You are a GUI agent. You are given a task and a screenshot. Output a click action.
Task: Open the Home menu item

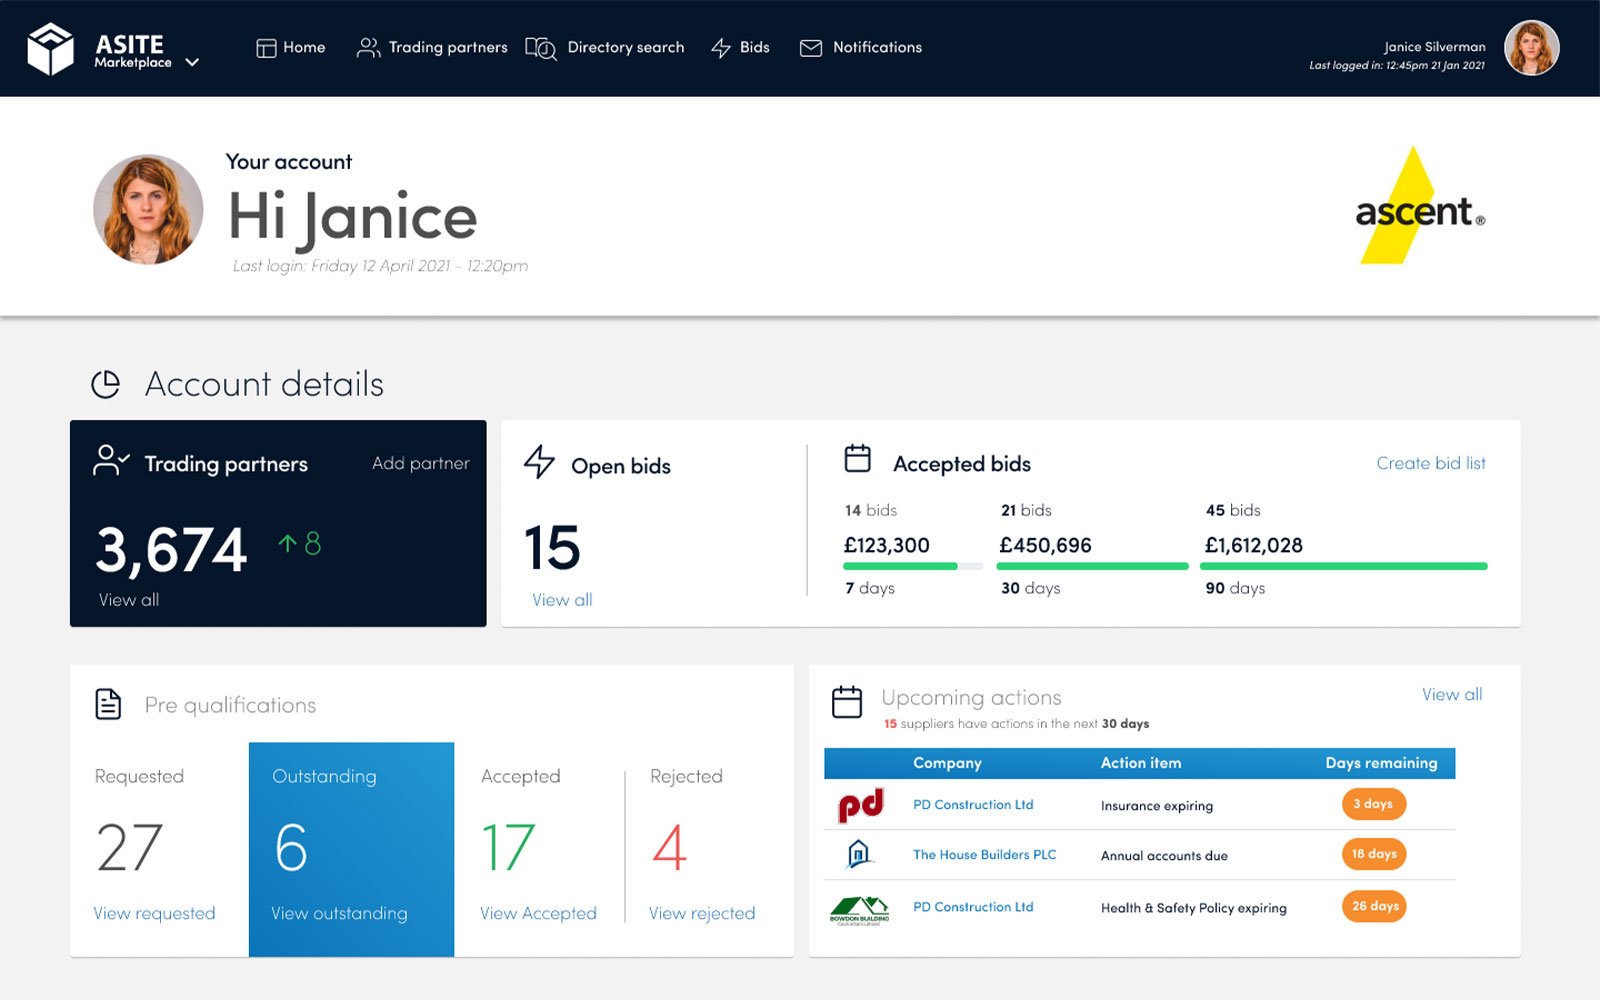291,48
